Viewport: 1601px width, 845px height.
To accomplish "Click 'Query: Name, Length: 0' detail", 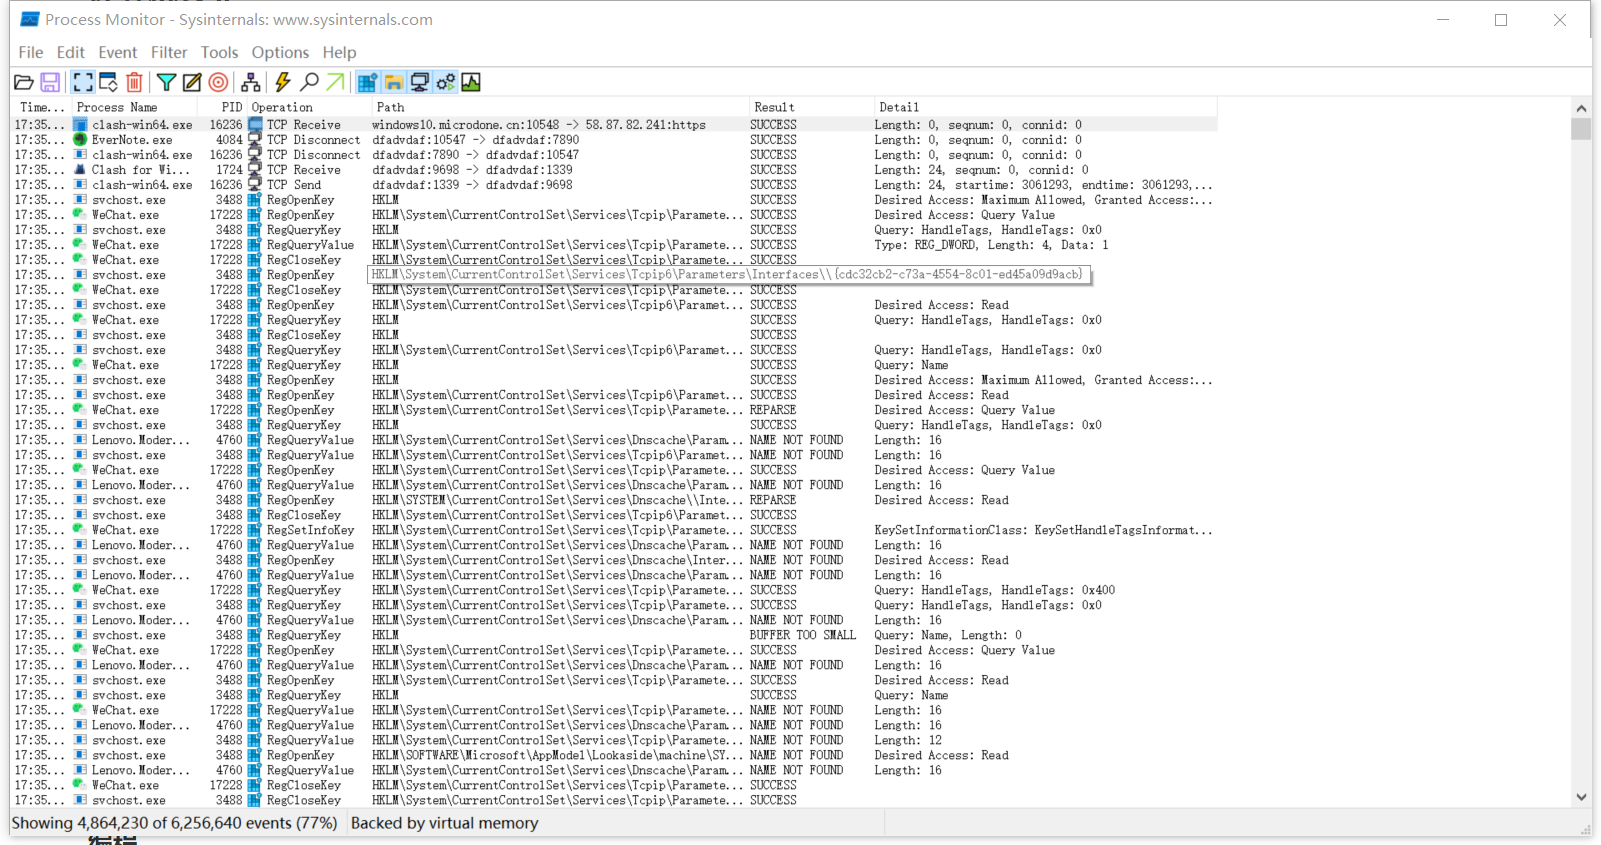I will point(948,635).
